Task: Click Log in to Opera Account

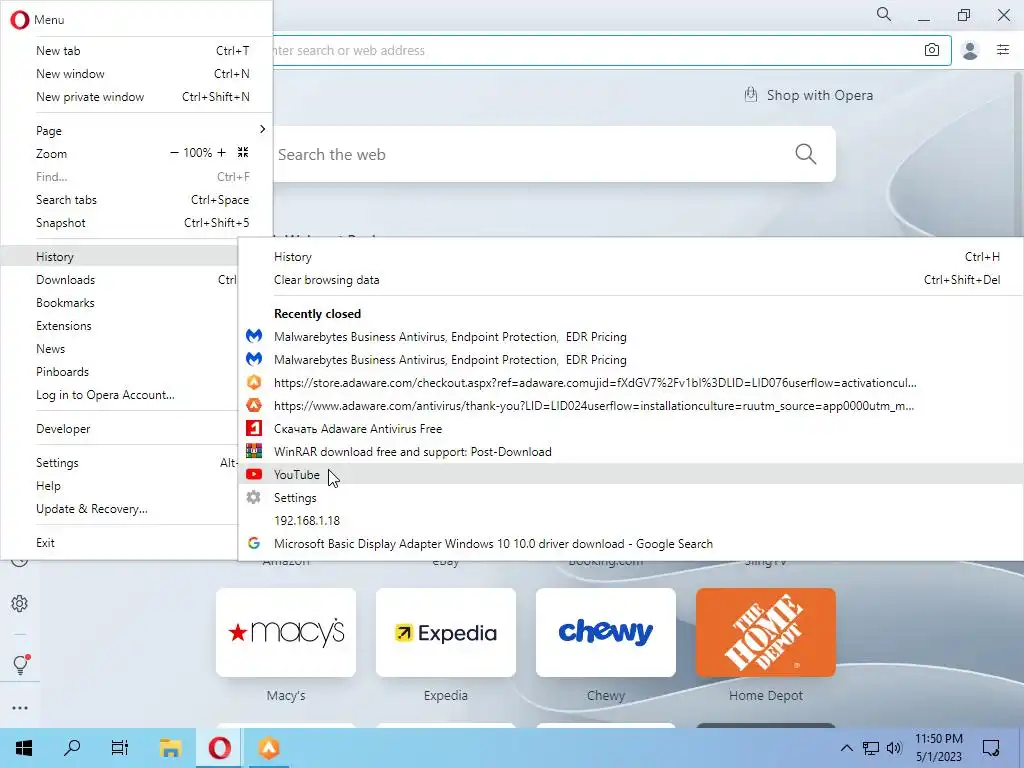Action: [x=119, y=394]
